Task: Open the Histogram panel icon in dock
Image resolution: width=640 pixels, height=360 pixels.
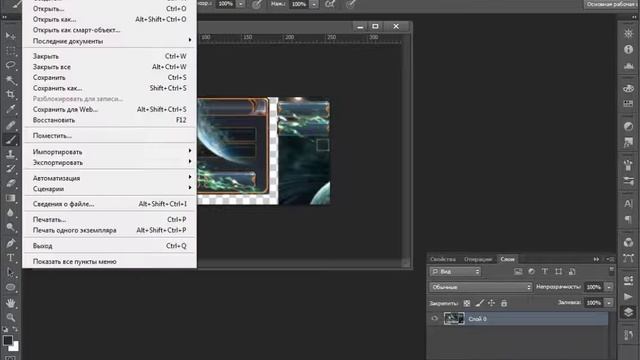Action: (x=628, y=66)
